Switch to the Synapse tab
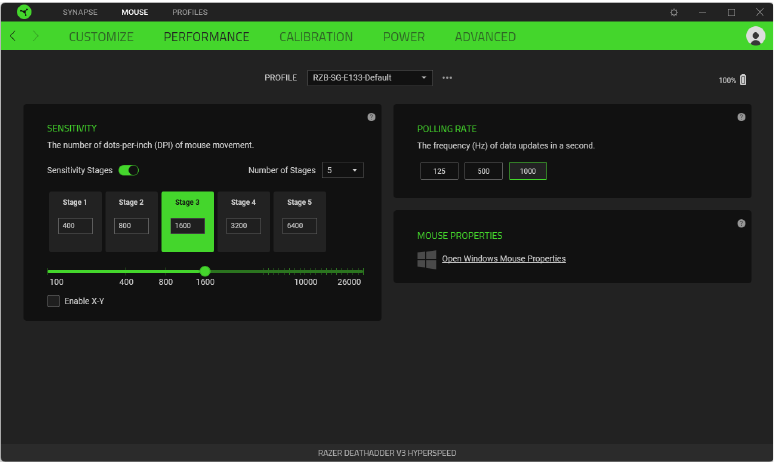 [x=80, y=12]
